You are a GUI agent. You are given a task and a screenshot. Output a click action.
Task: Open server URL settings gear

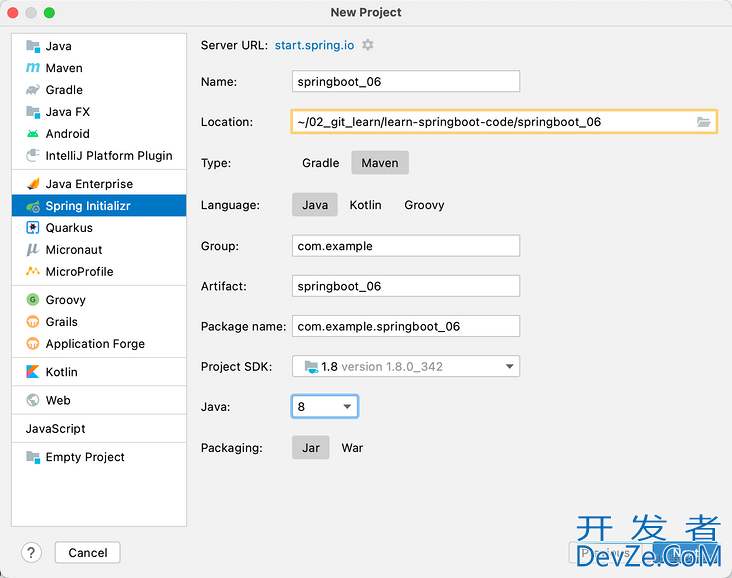click(x=368, y=45)
